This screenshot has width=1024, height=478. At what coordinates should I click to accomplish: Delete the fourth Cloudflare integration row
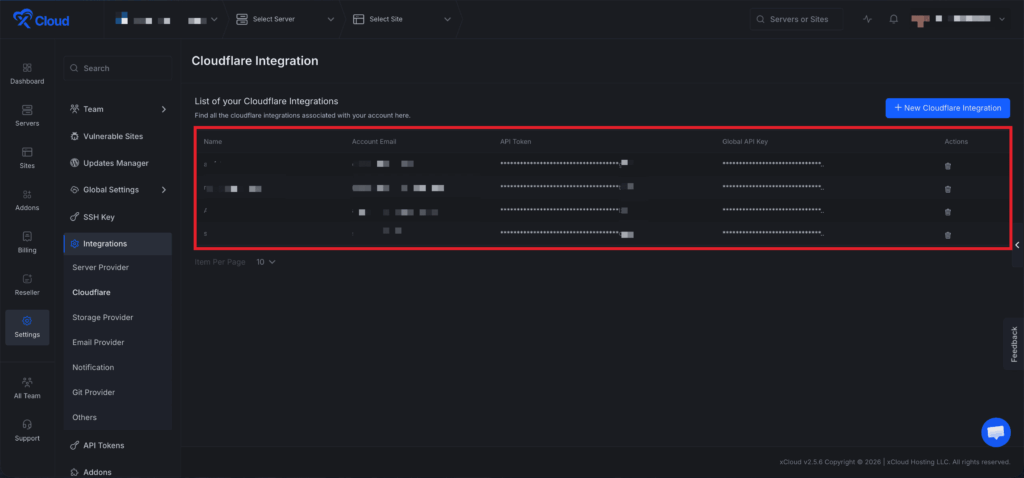(x=948, y=235)
